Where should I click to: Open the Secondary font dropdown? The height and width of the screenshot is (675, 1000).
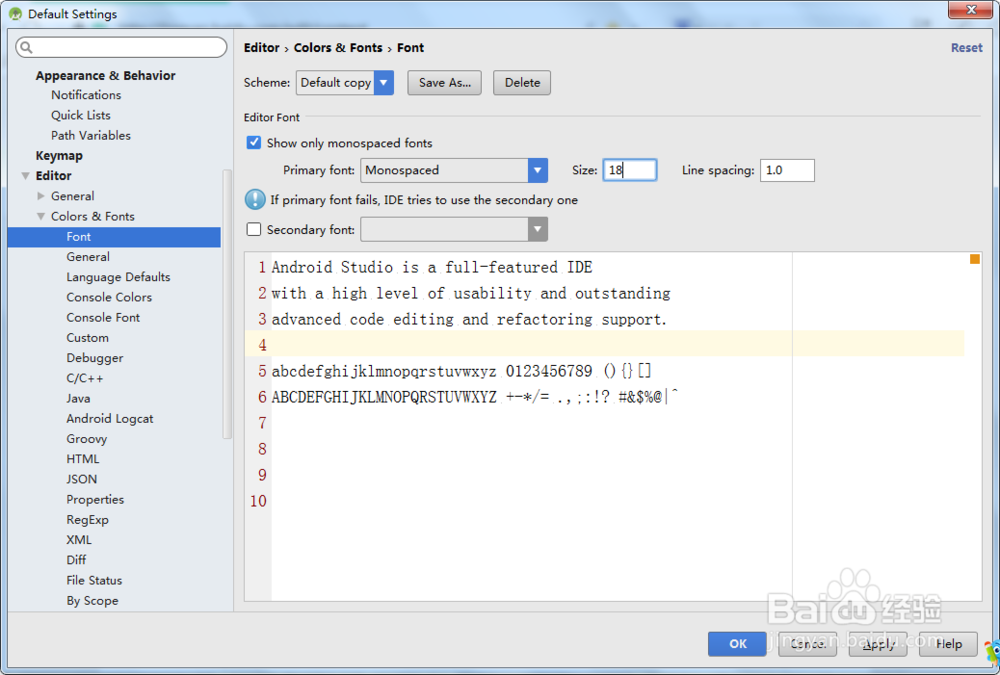pos(538,229)
